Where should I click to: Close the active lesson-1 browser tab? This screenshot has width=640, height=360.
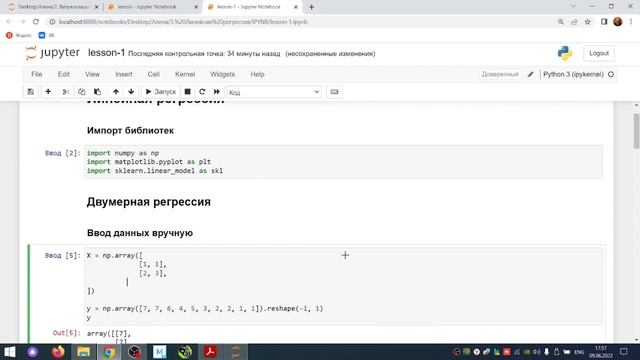(296, 7)
